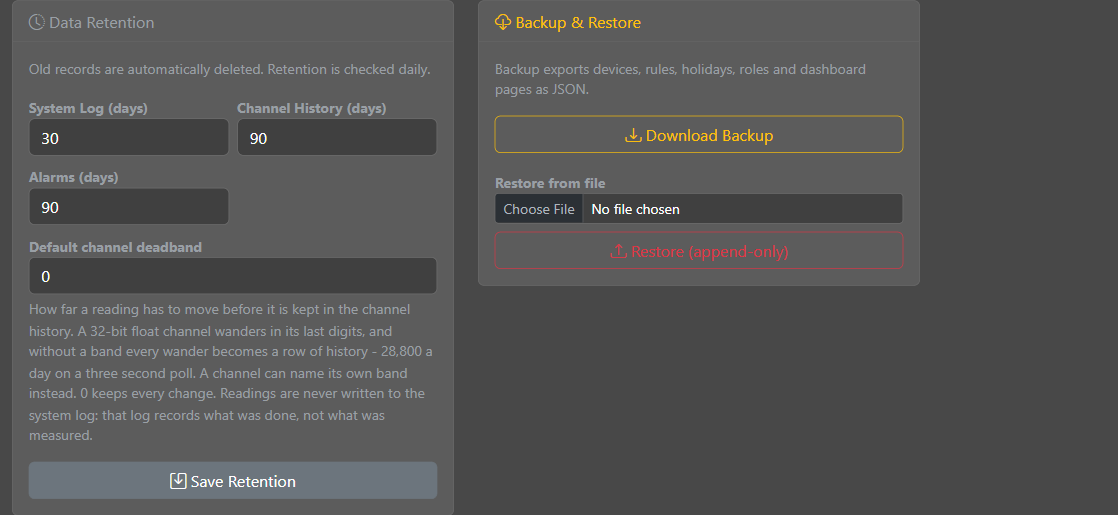This screenshot has width=1118, height=515.
Task: Click the Channel History (days) label
Action: pos(312,108)
